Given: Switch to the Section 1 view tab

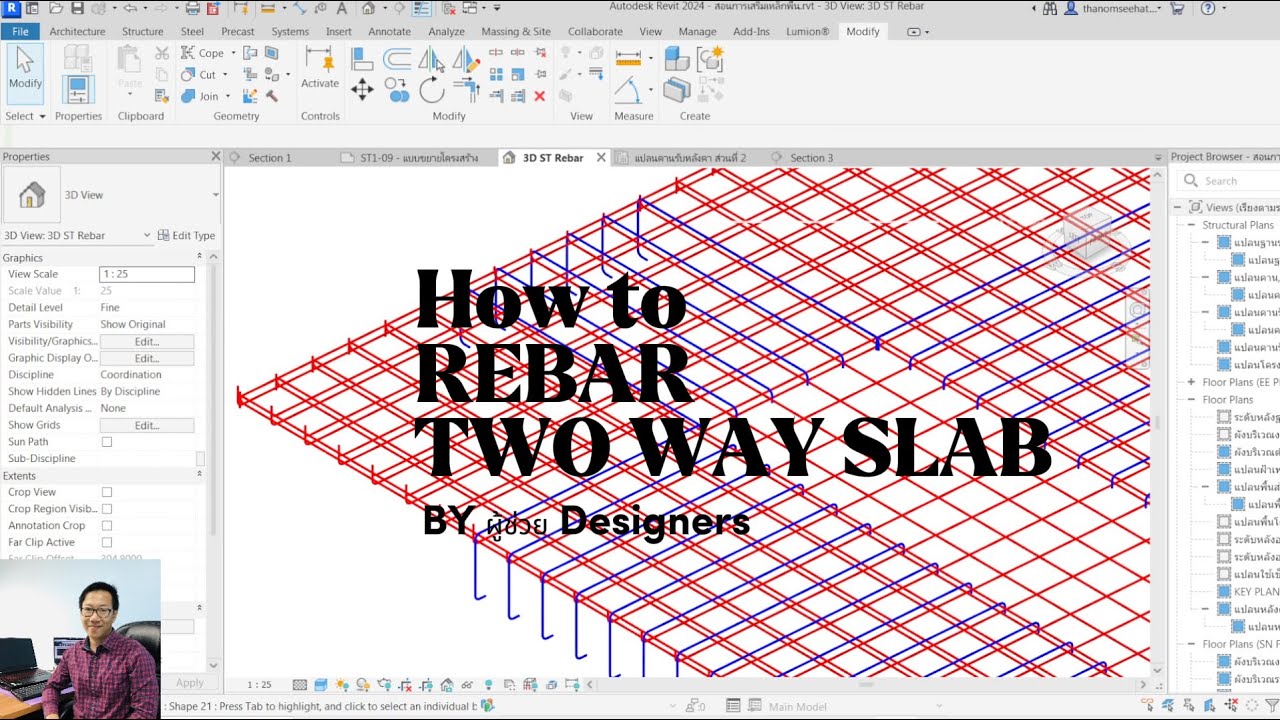Looking at the screenshot, I should [269, 158].
